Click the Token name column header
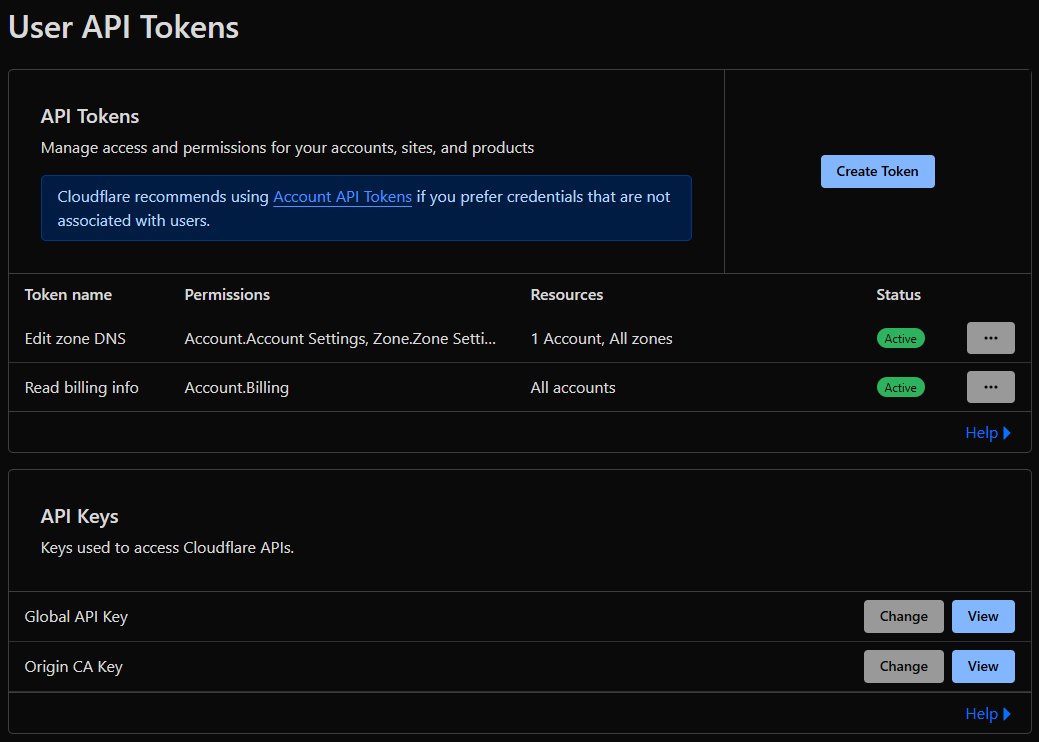 [x=68, y=295]
